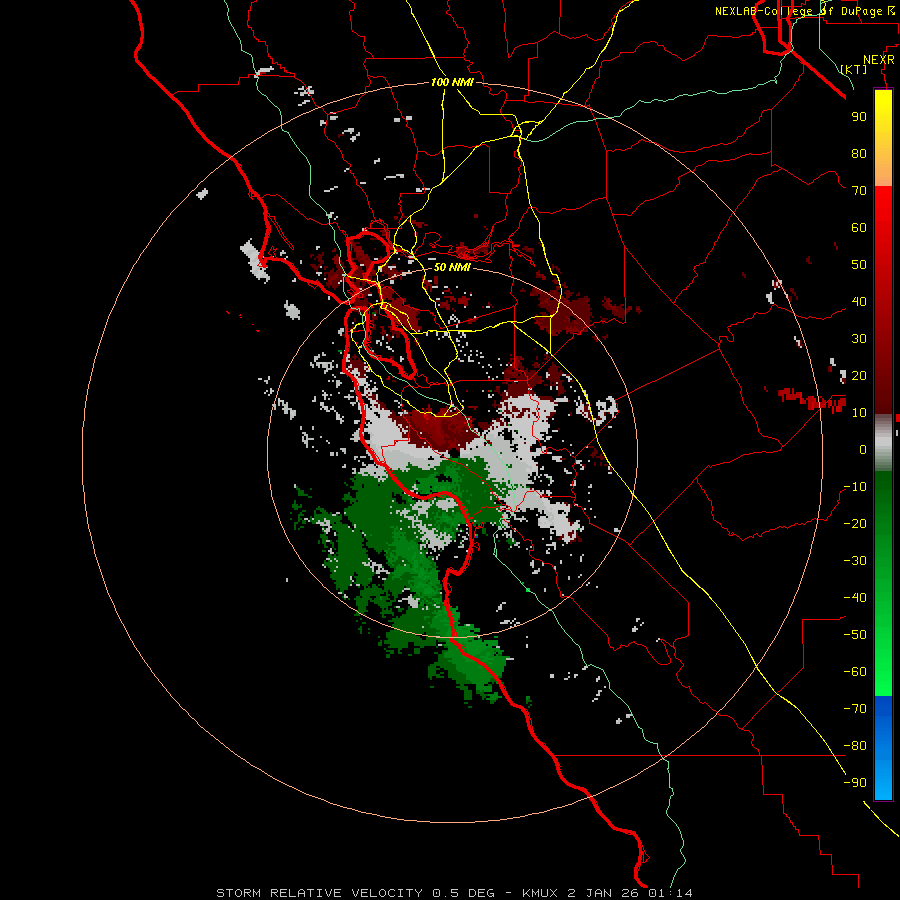This screenshot has height=900, width=900.
Task: Pick the bright green segment near -60 knots
Action: coord(883,672)
